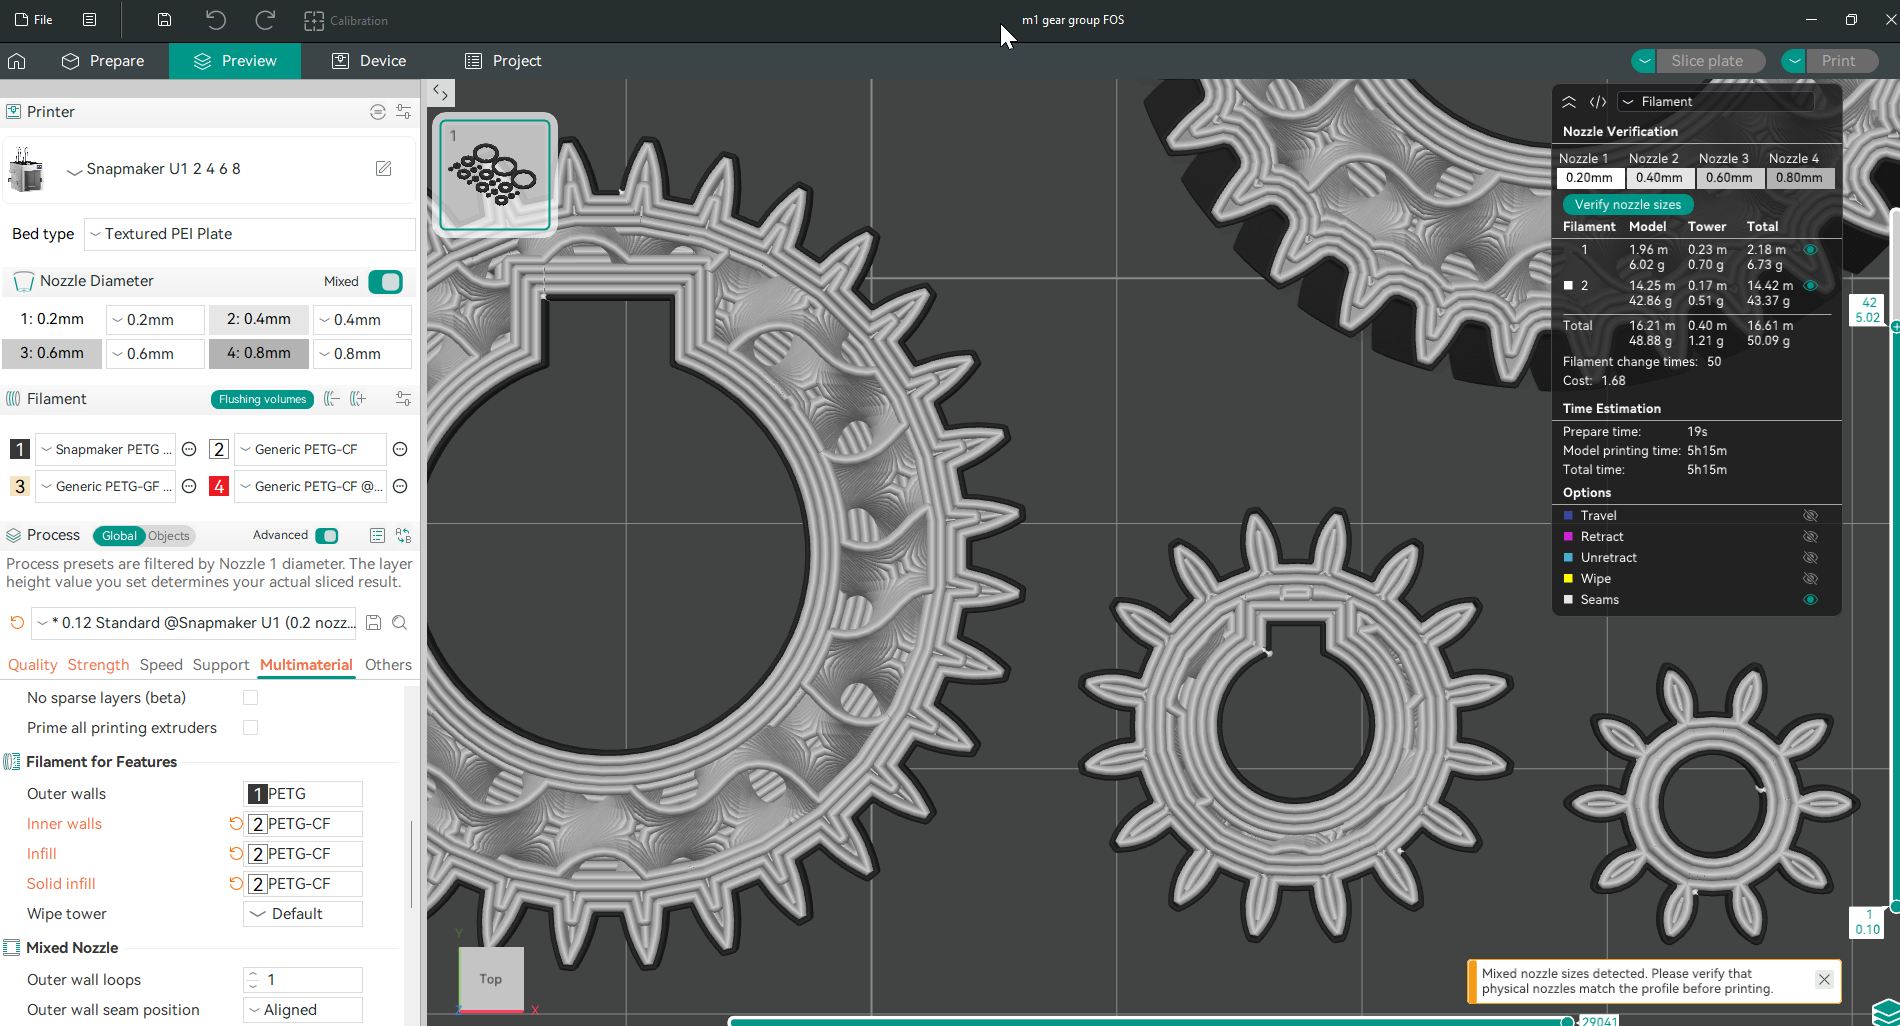Open the Strength settings tab
Image resolution: width=1900 pixels, height=1026 pixels.
(x=98, y=665)
